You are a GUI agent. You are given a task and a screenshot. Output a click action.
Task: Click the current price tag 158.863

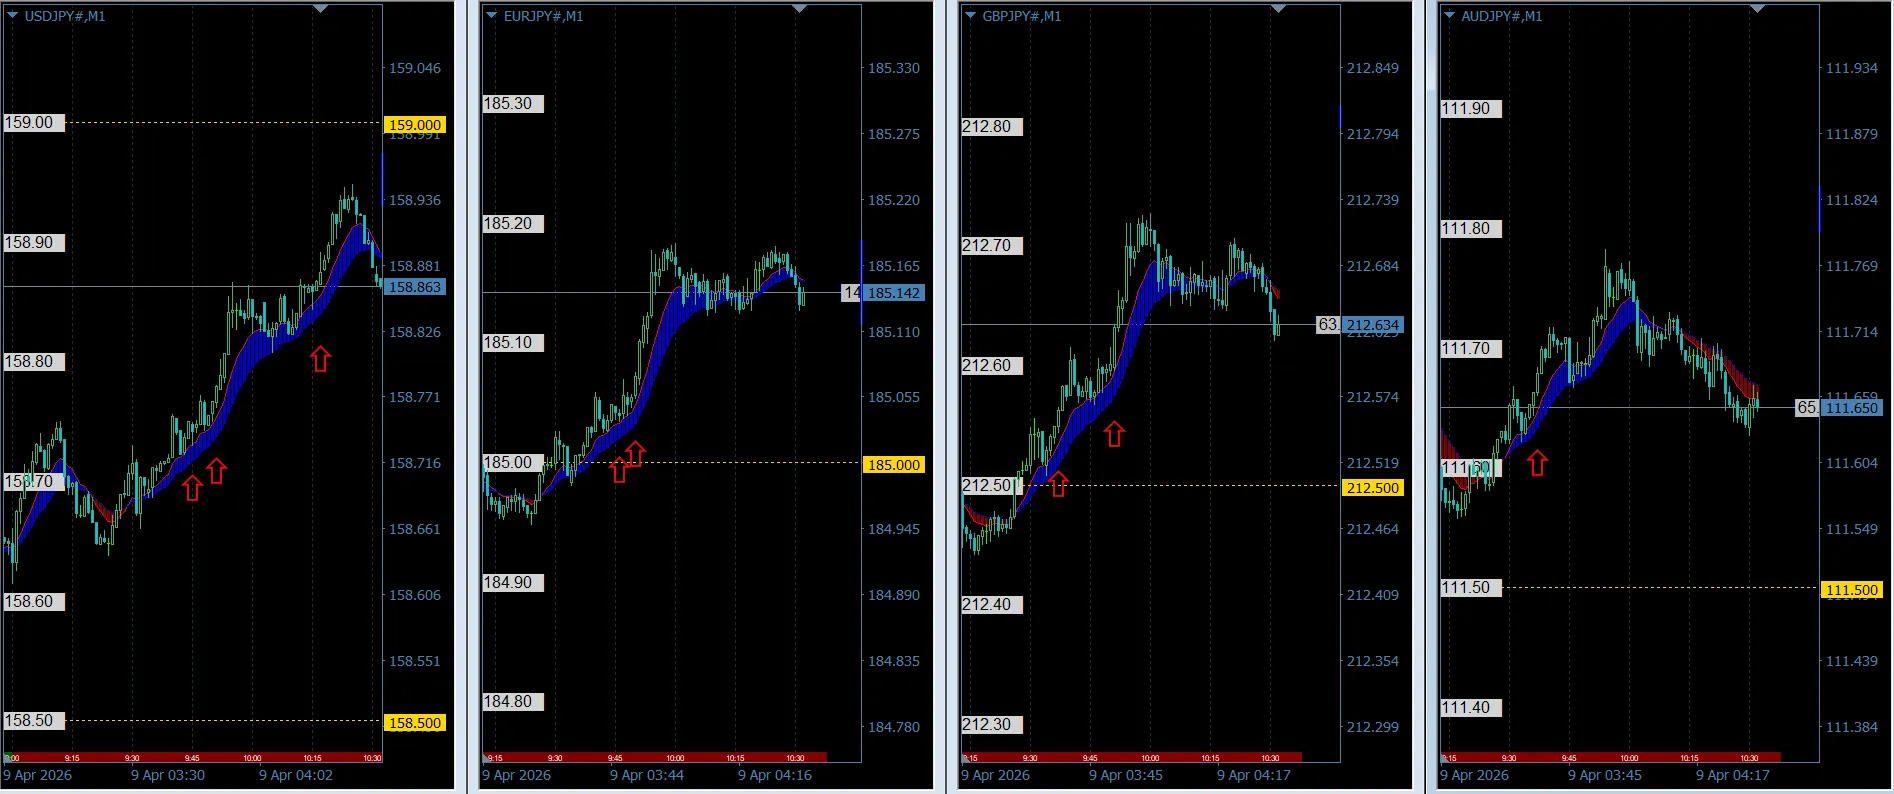click(415, 287)
